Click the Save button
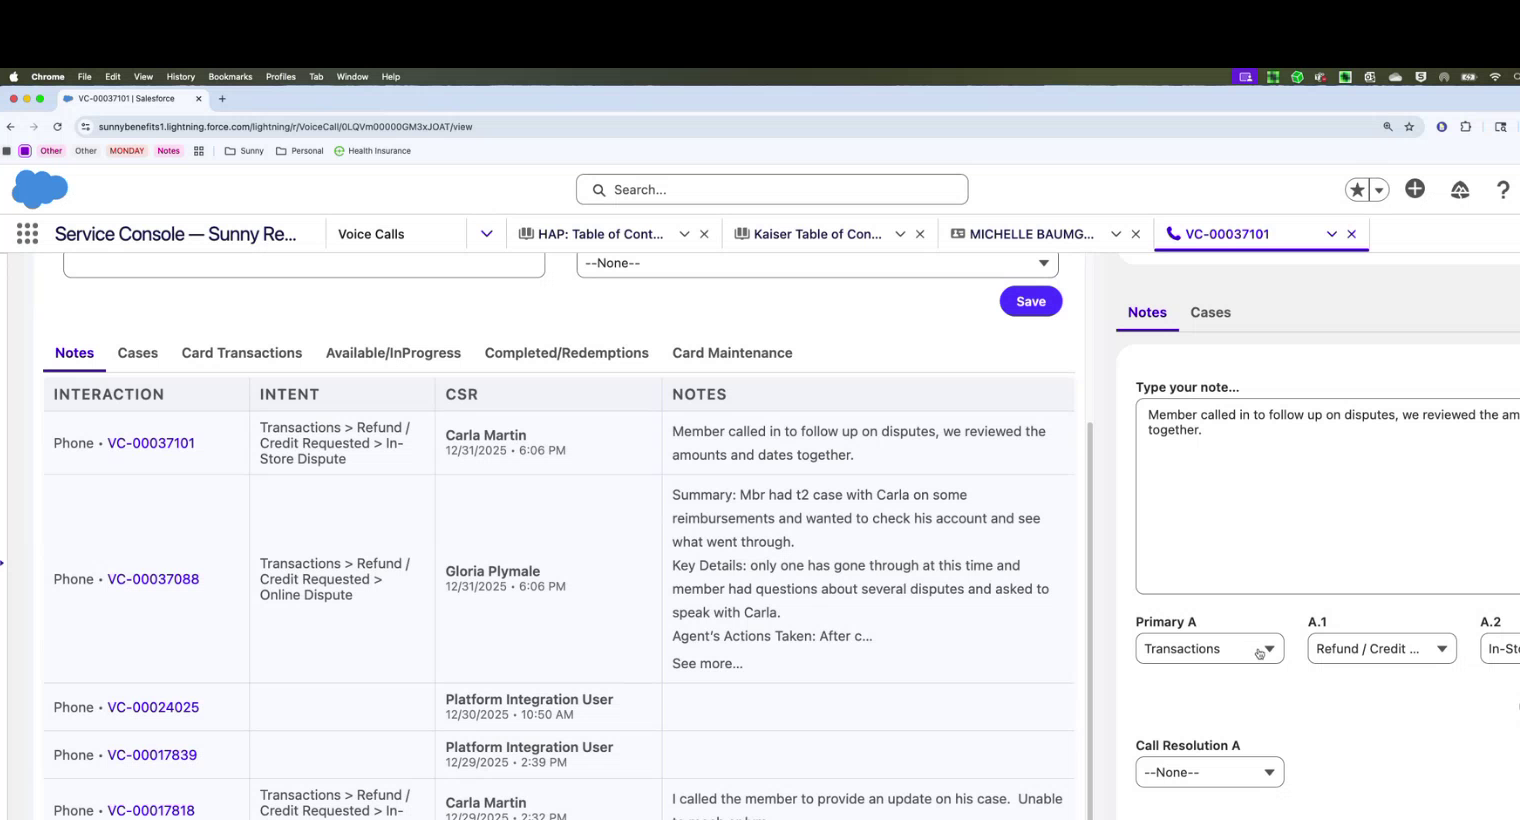 coord(1030,301)
